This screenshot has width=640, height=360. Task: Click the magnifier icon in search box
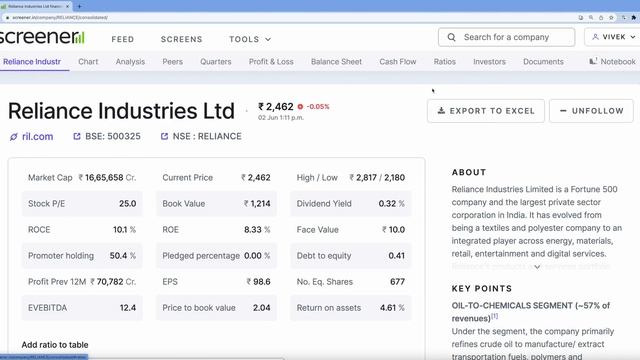point(451,37)
